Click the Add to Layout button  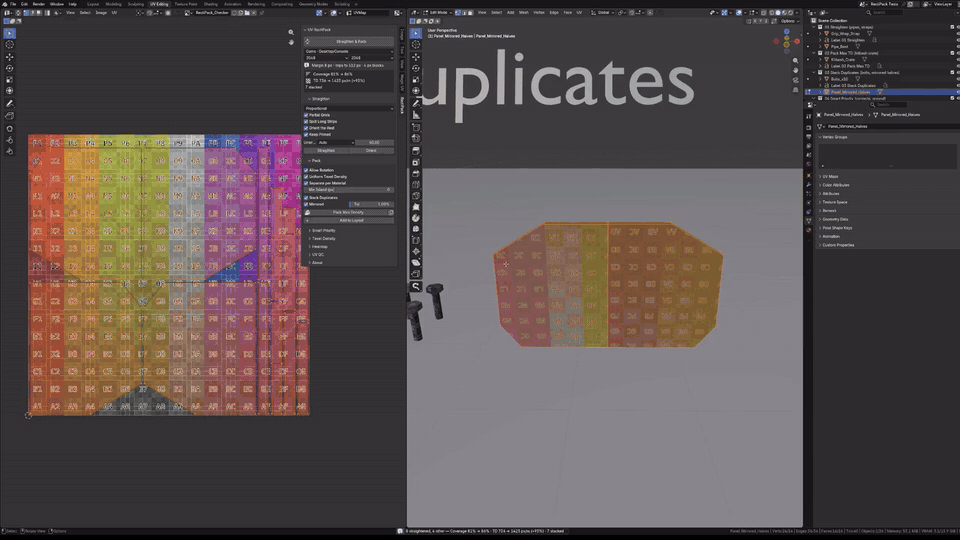(349, 220)
